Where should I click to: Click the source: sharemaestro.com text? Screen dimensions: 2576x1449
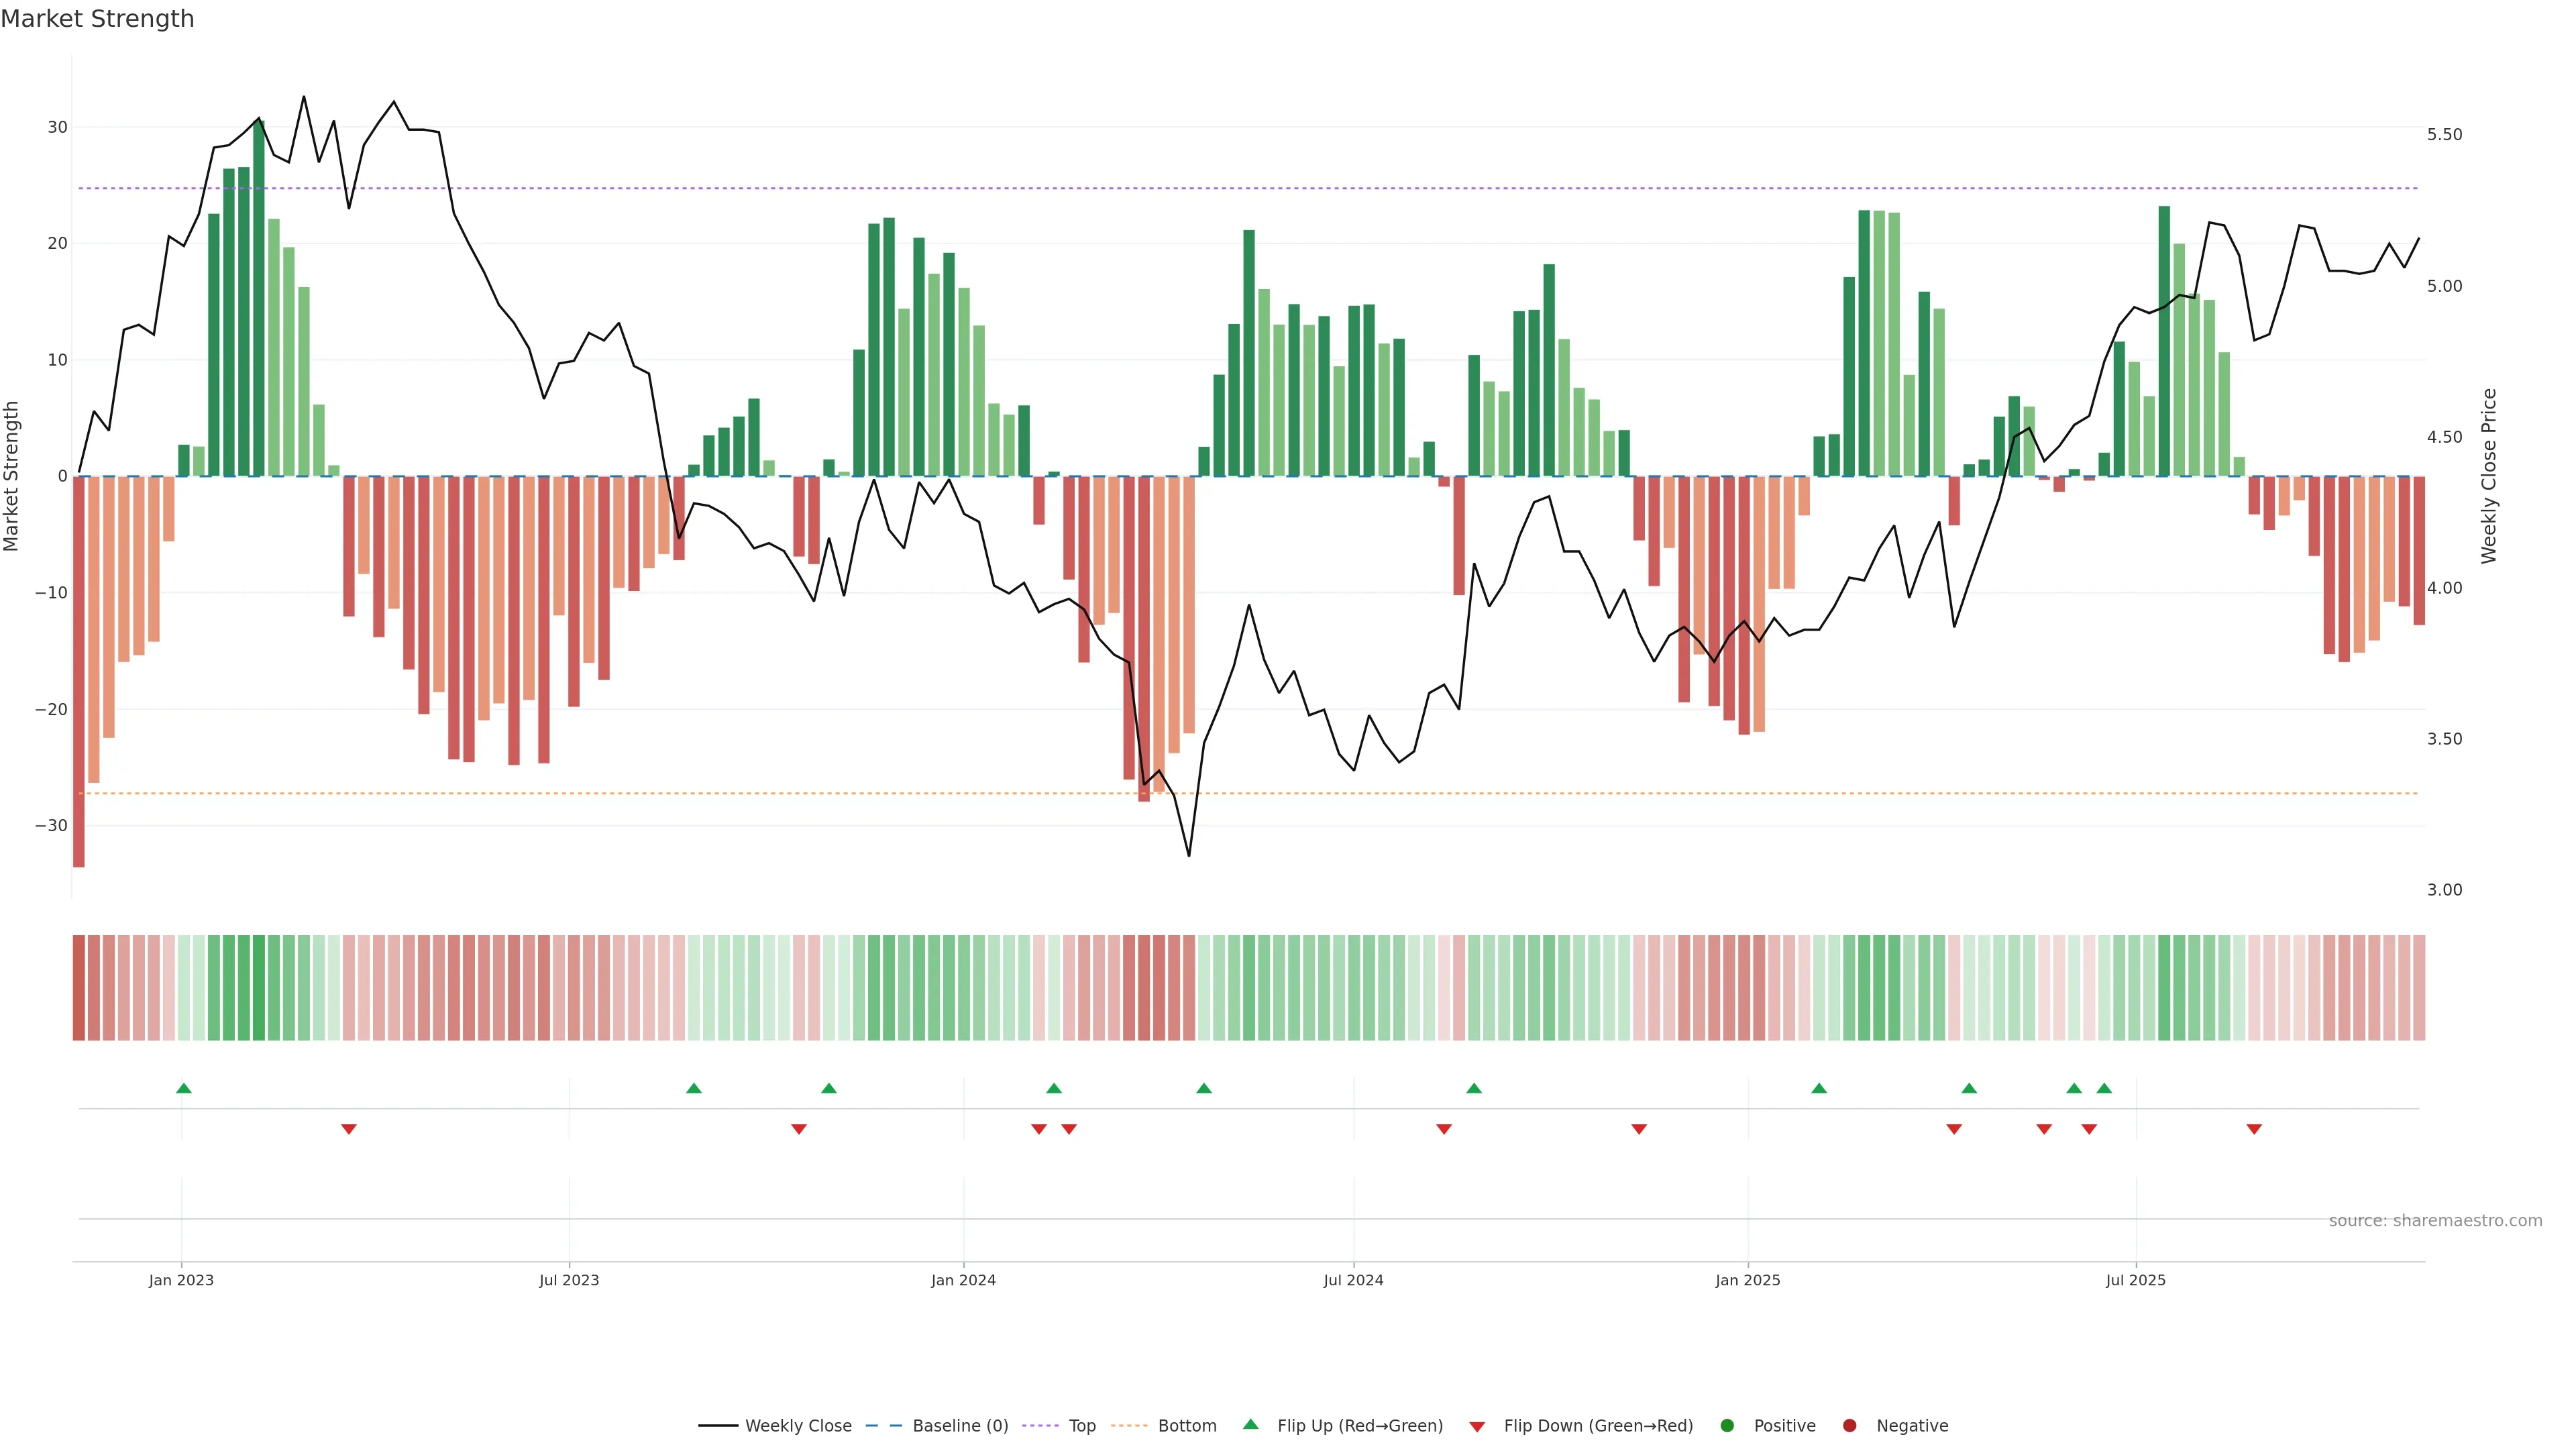2435,1221
